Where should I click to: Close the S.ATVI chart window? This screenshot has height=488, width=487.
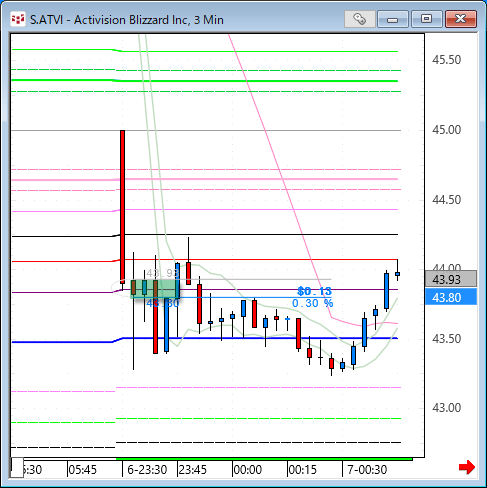[x=461, y=19]
